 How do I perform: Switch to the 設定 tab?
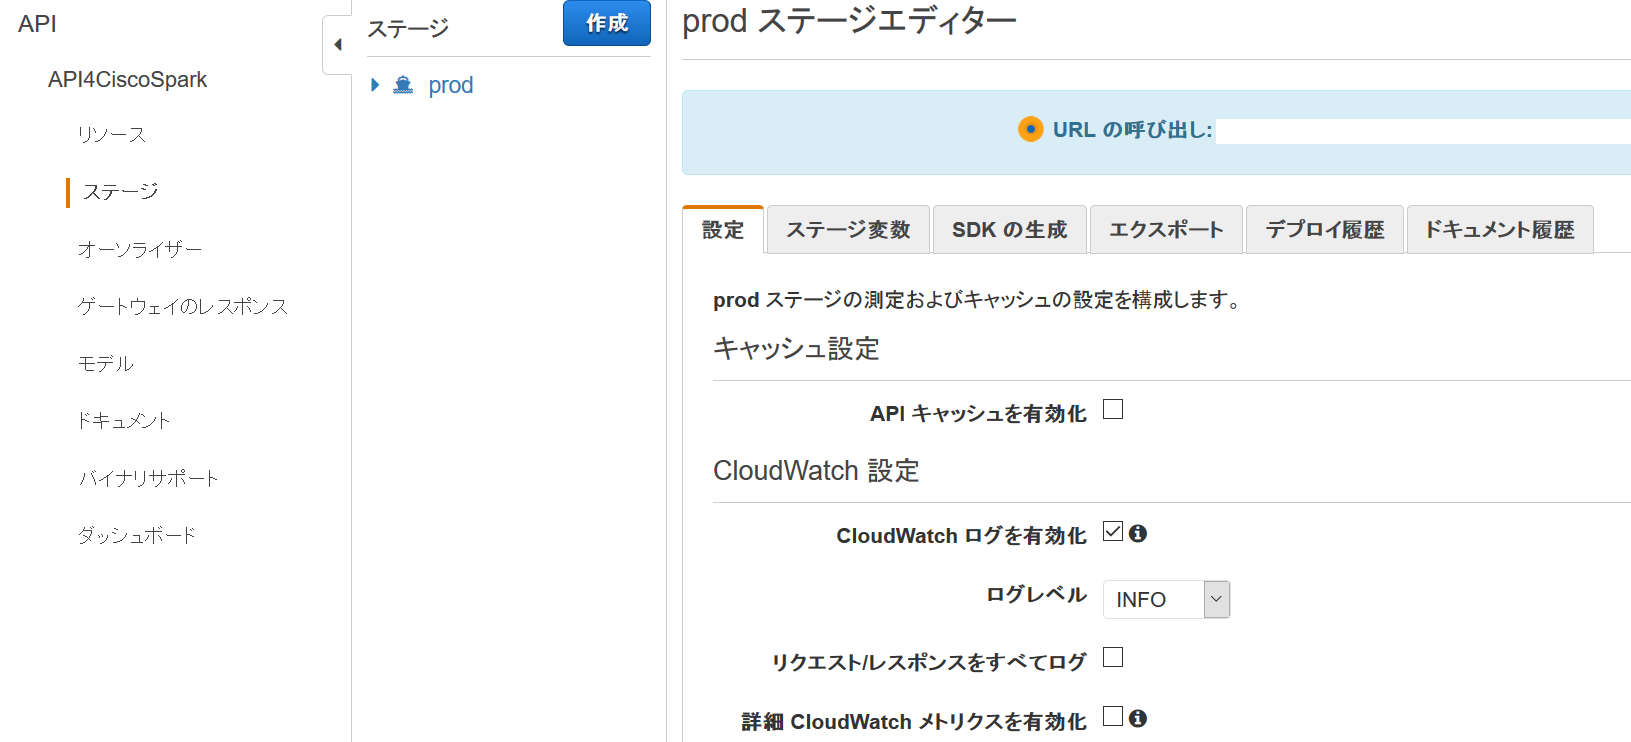(x=723, y=229)
